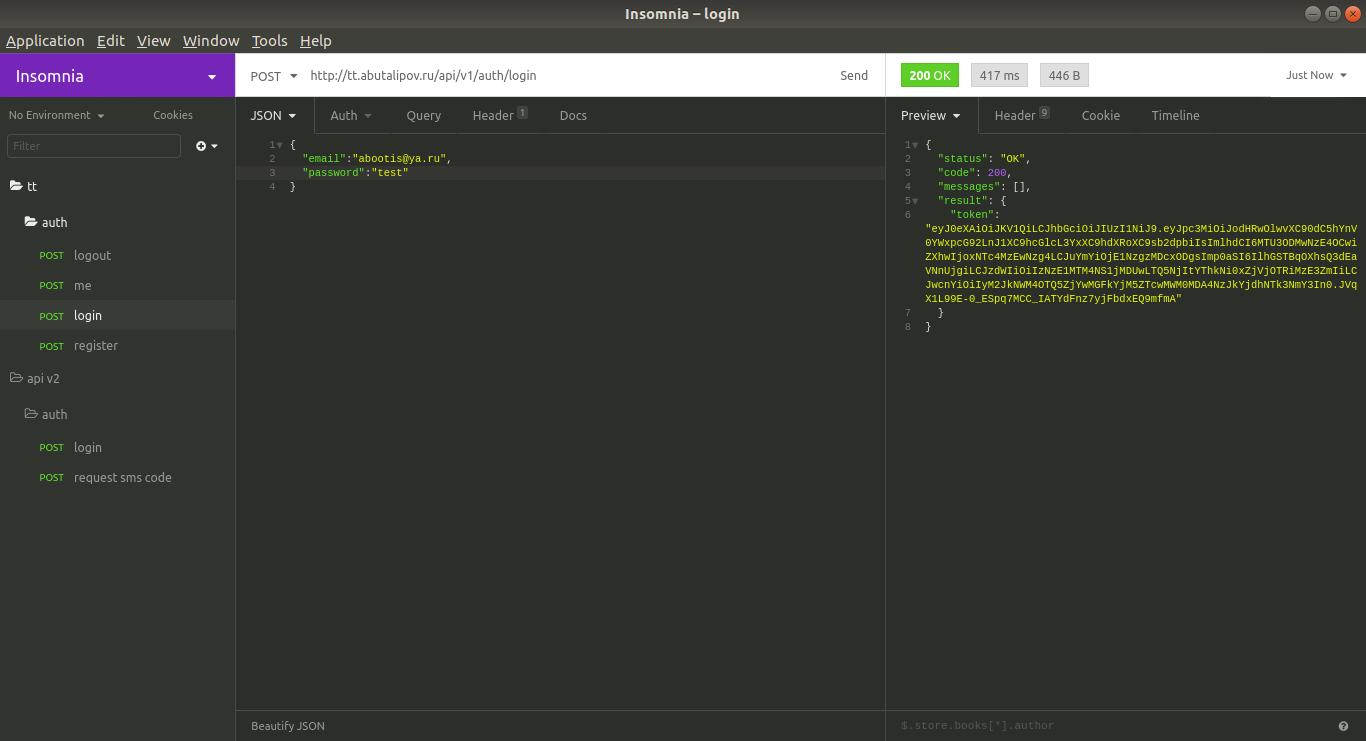Open the Help menu
Image resolution: width=1366 pixels, height=741 pixels.
click(316, 41)
